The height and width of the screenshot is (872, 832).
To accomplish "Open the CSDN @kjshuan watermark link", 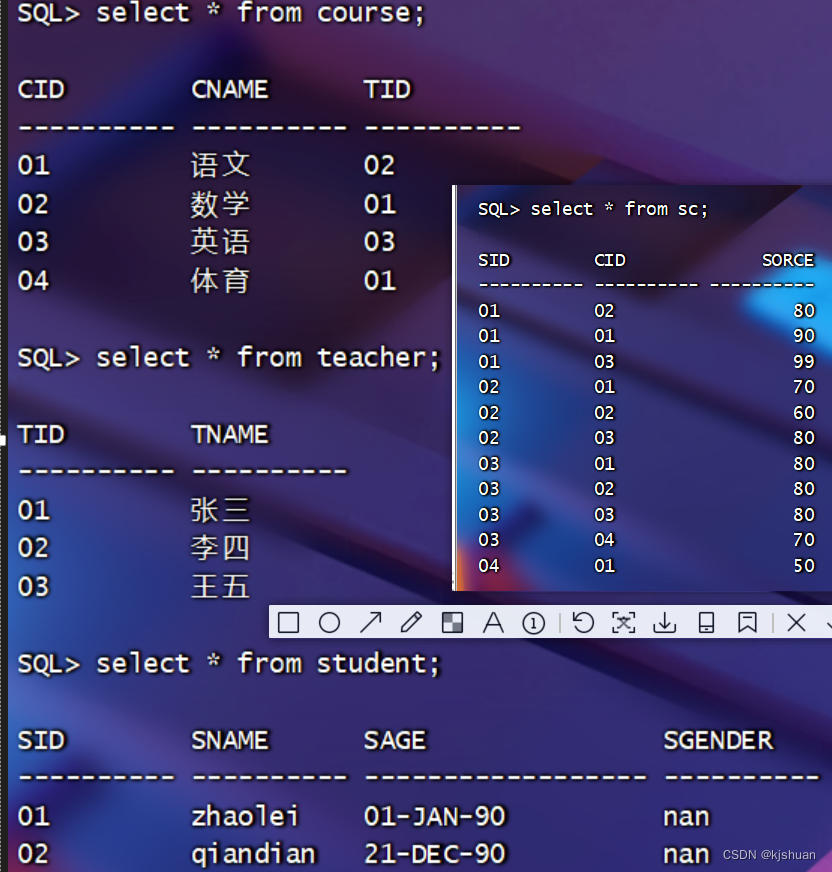I will [x=768, y=854].
